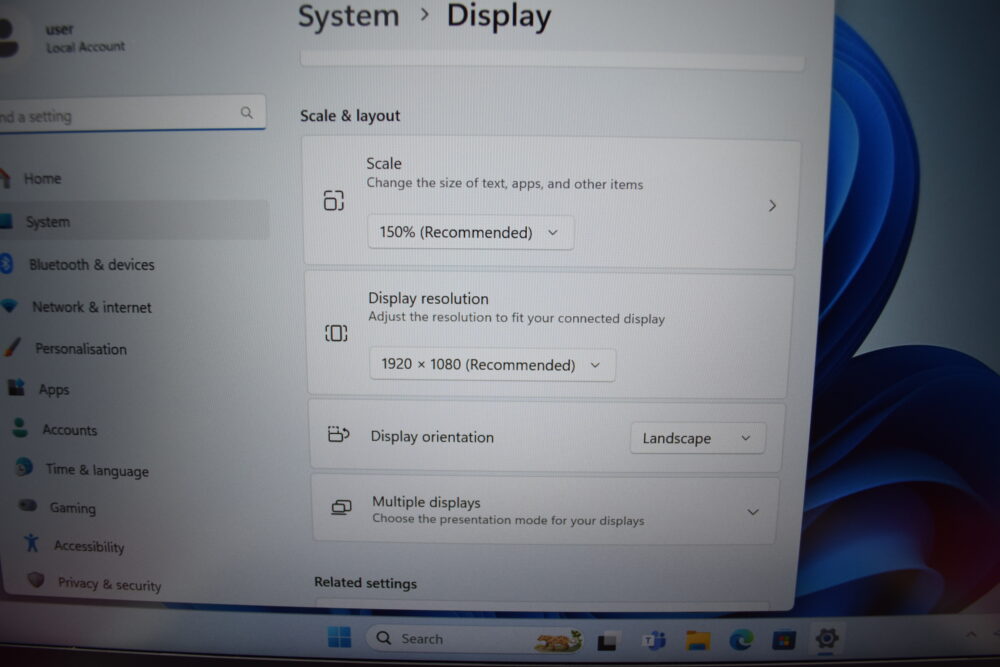Click the Scale setting icon

pos(334,200)
